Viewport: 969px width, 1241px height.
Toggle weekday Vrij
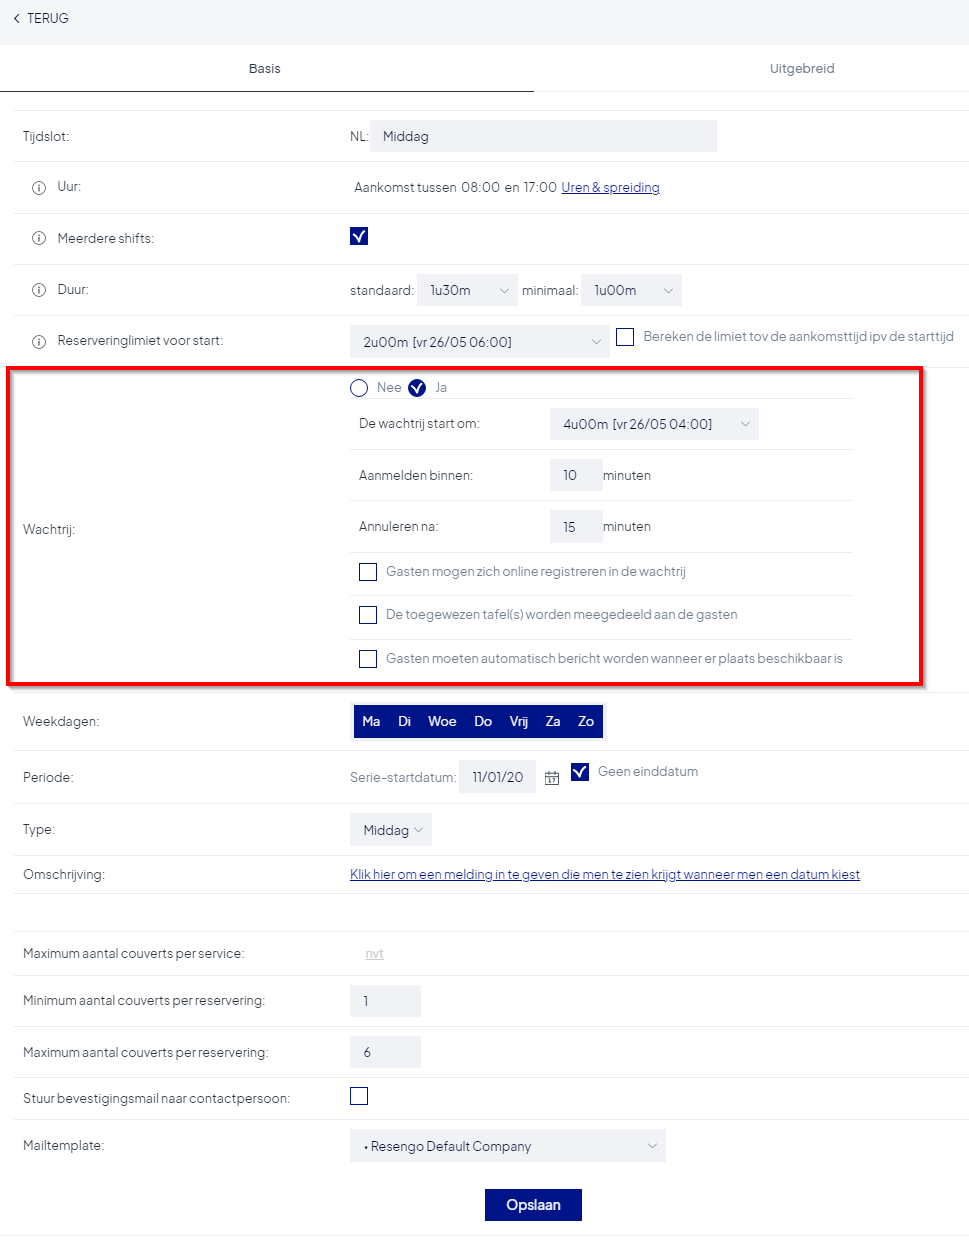tap(519, 722)
